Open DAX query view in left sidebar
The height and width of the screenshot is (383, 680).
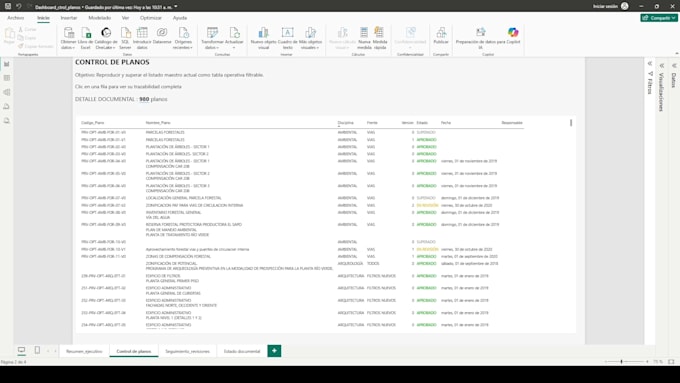[x=7, y=106]
